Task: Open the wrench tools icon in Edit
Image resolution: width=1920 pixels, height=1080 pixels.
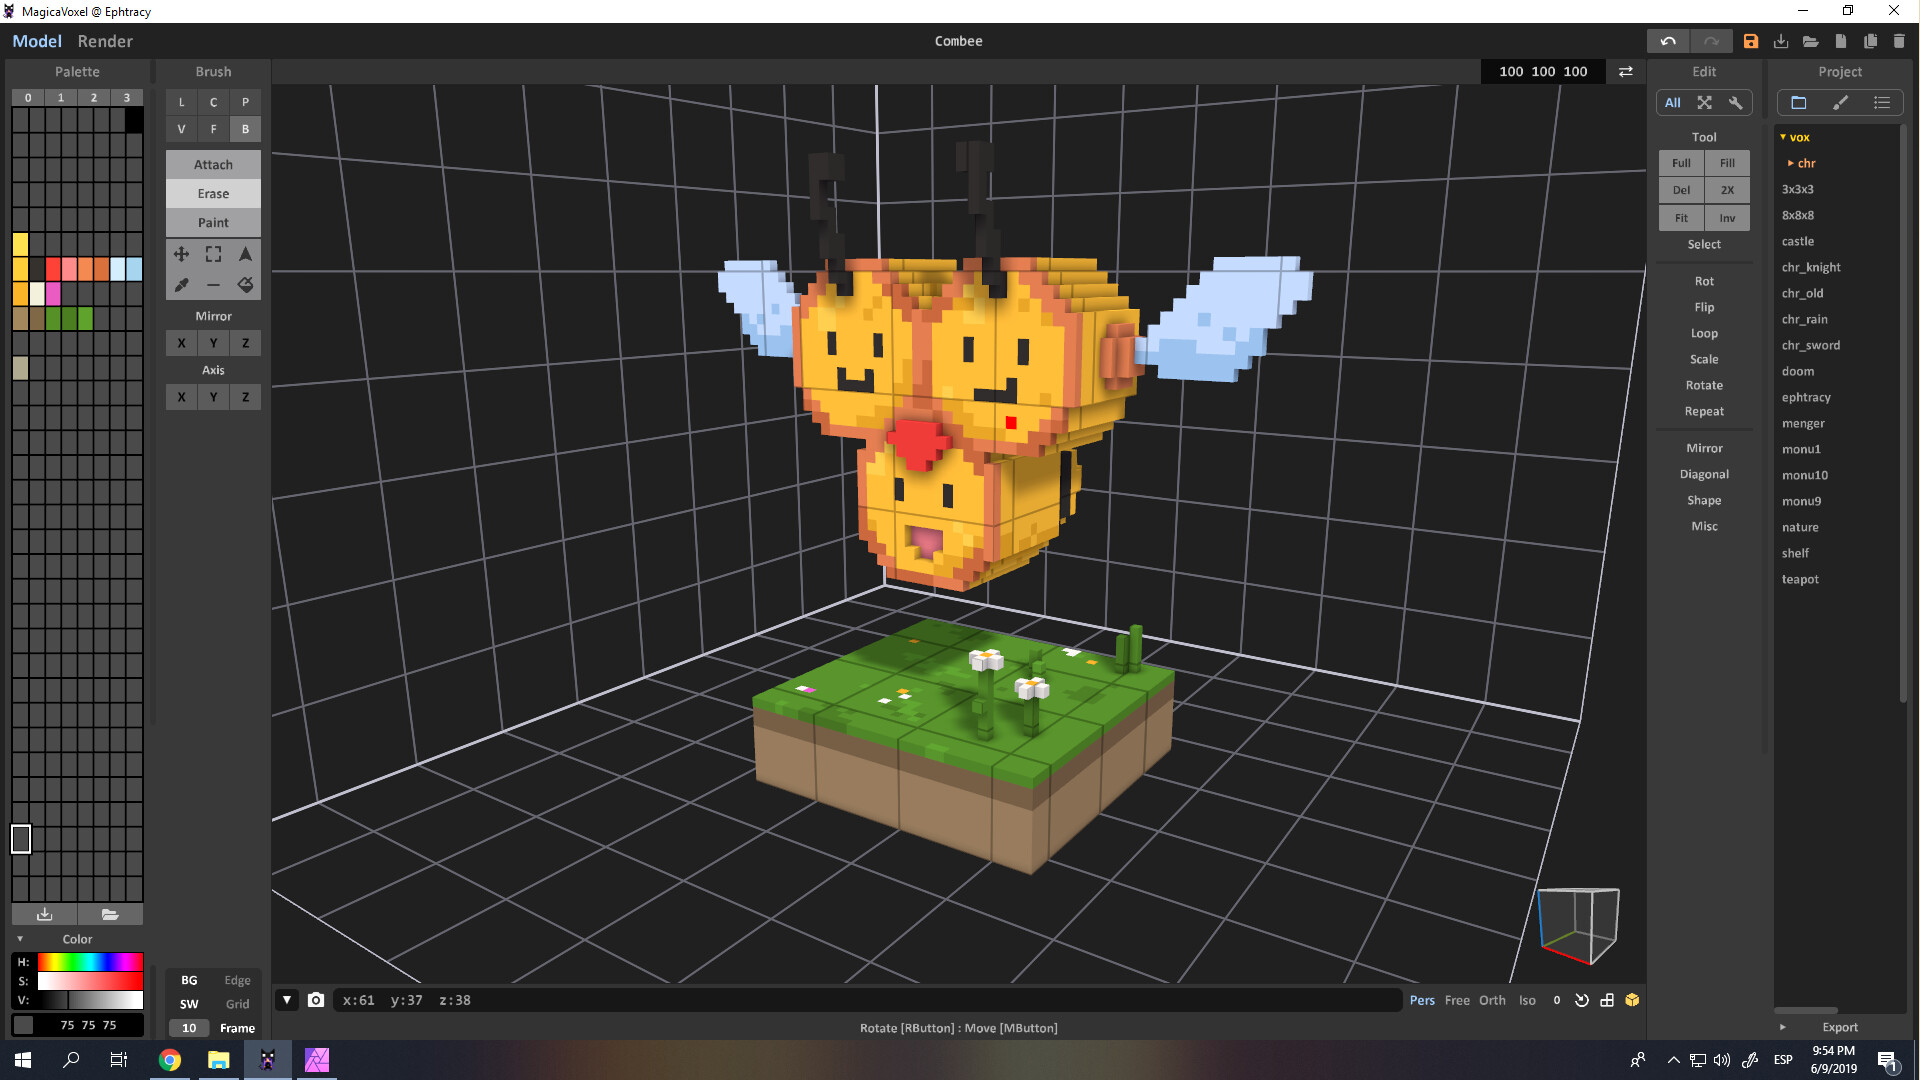Action: 1735,102
